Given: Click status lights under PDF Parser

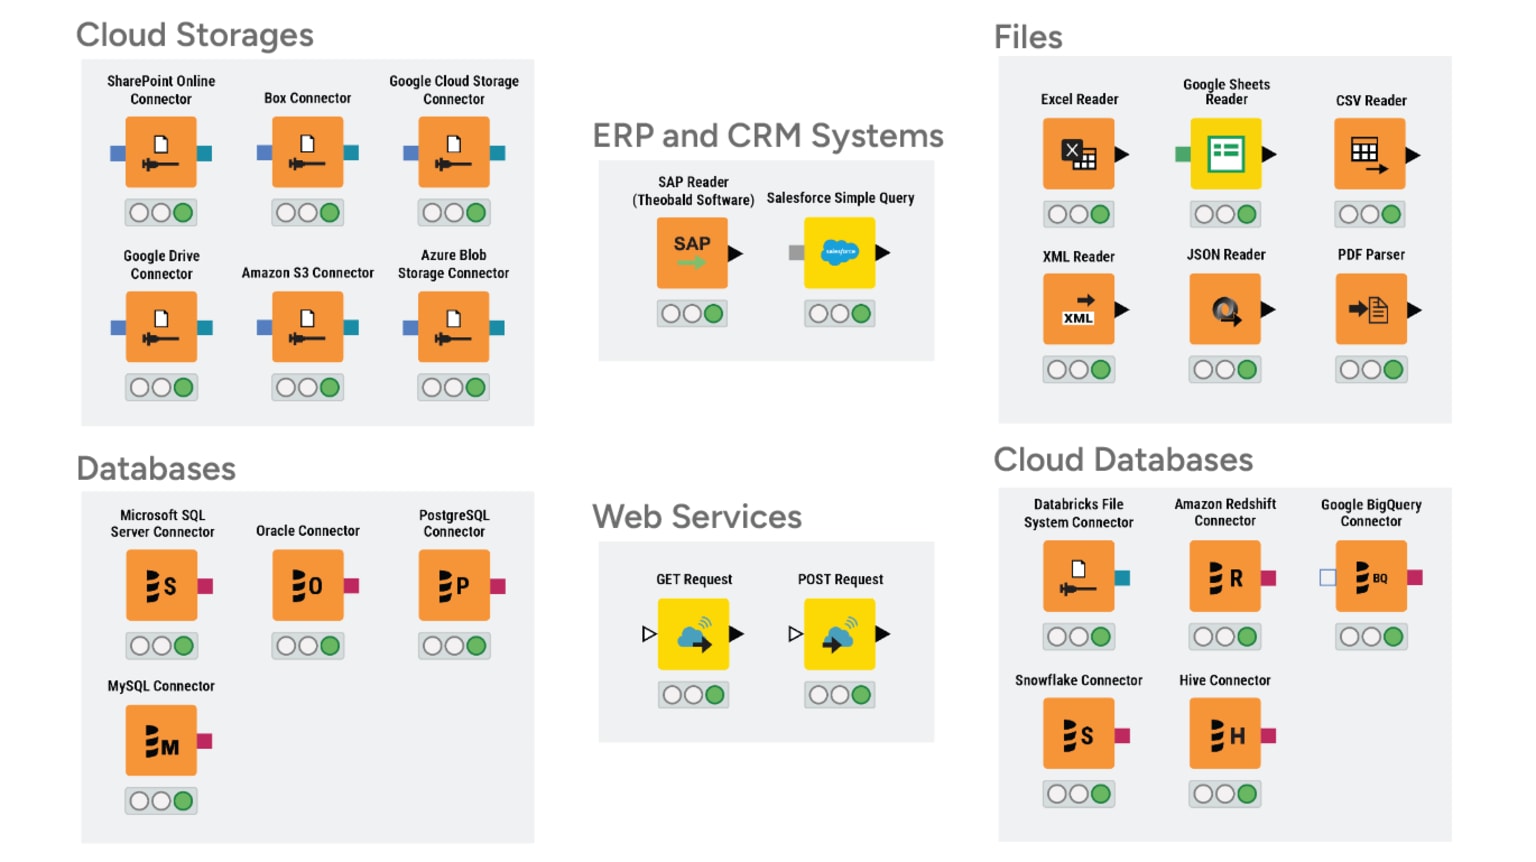Looking at the screenshot, I should click(1371, 370).
